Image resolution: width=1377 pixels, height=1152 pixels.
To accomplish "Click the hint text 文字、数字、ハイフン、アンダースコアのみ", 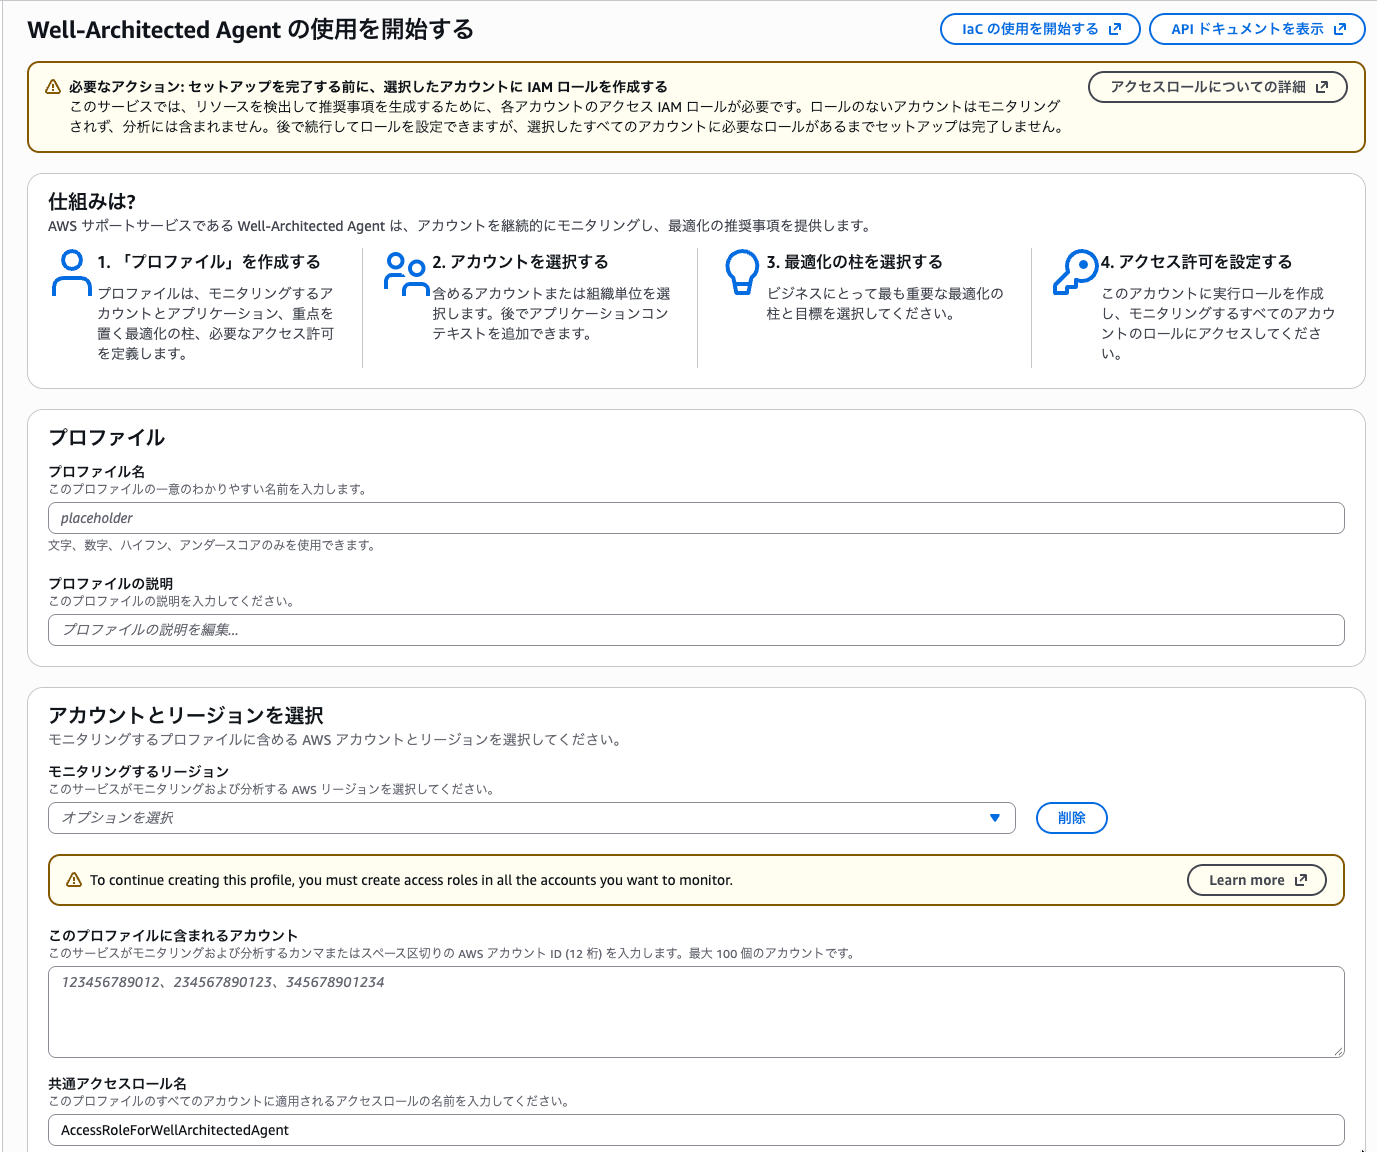I will 212,545.
